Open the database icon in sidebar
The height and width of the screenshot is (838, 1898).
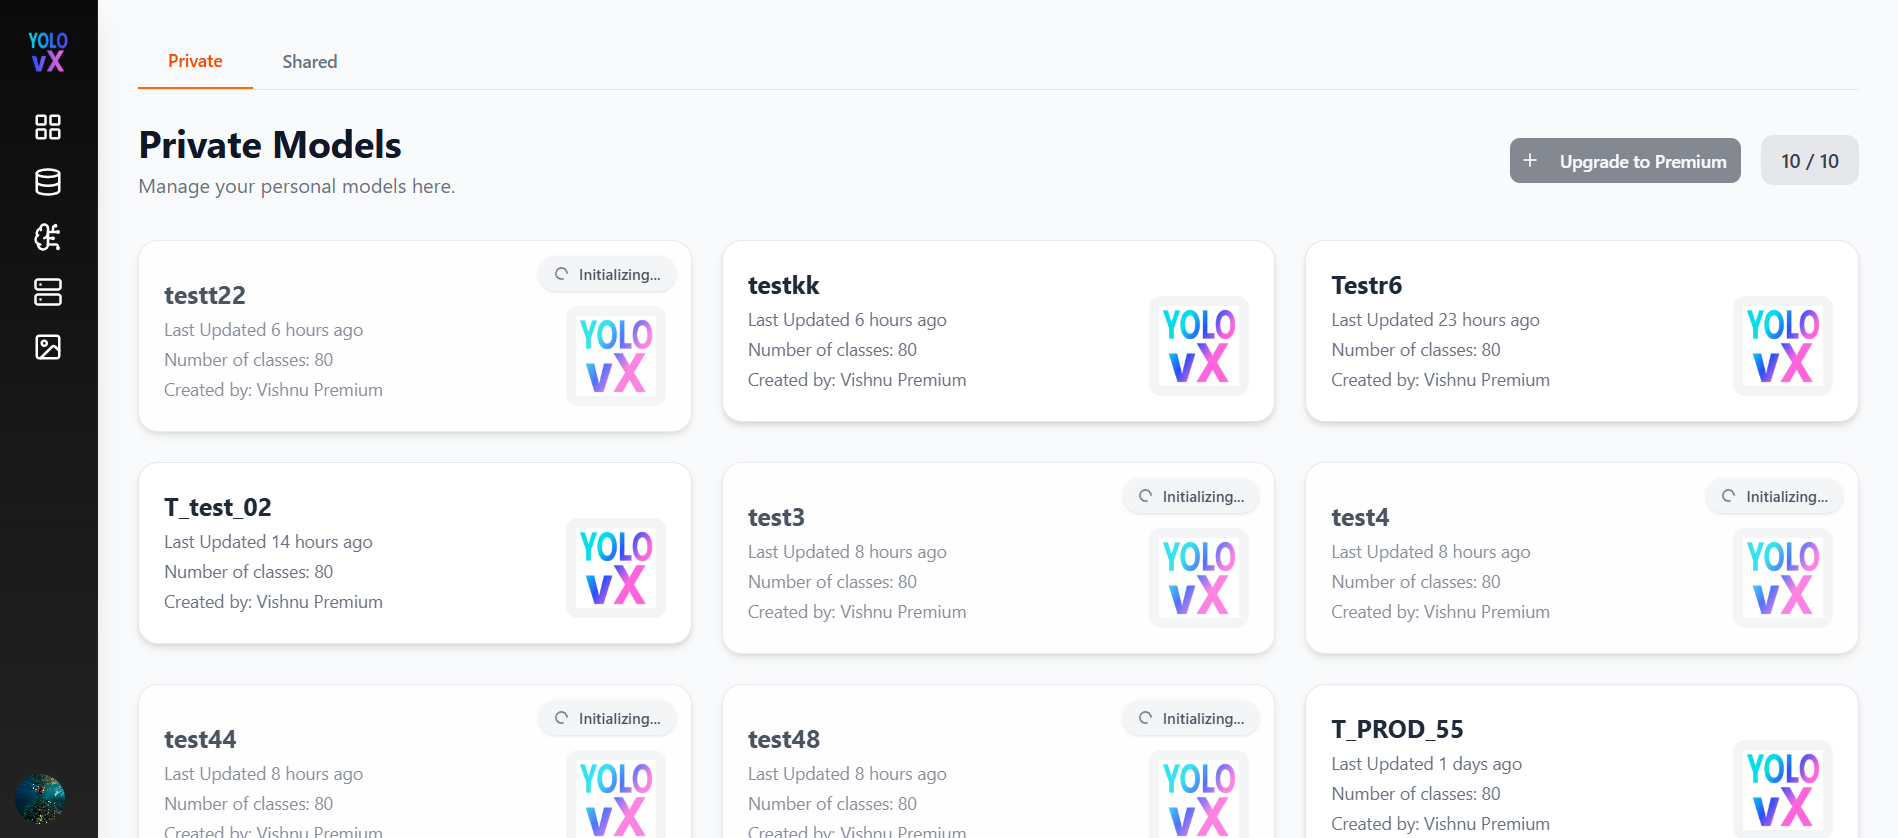click(x=48, y=182)
